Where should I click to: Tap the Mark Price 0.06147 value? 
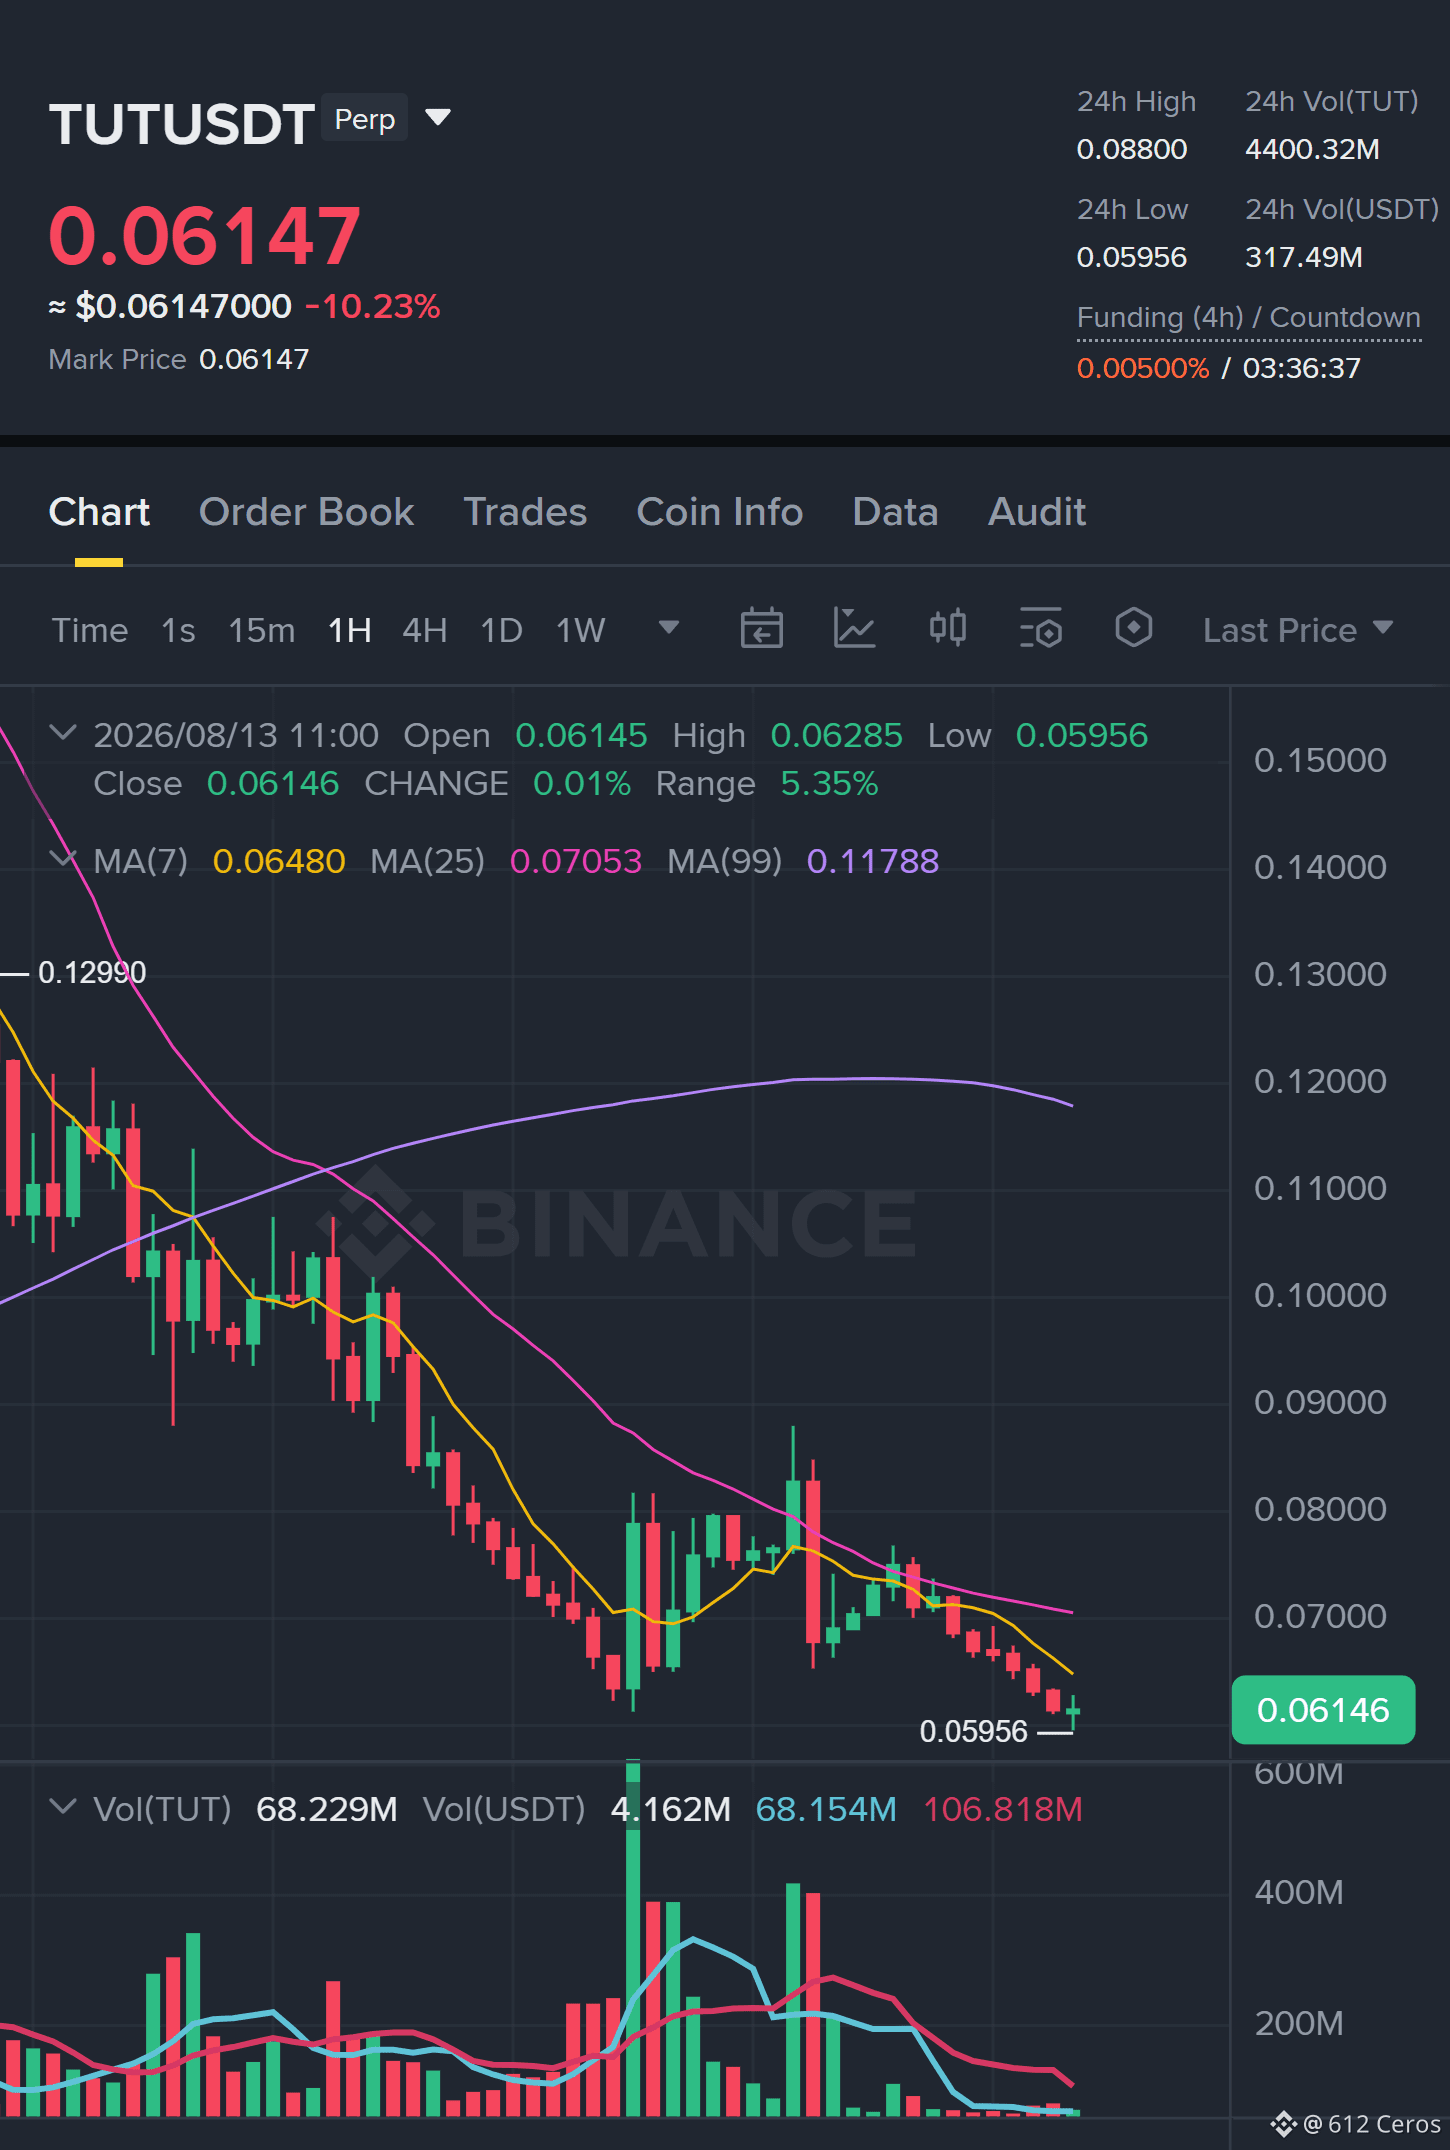[254, 359]
